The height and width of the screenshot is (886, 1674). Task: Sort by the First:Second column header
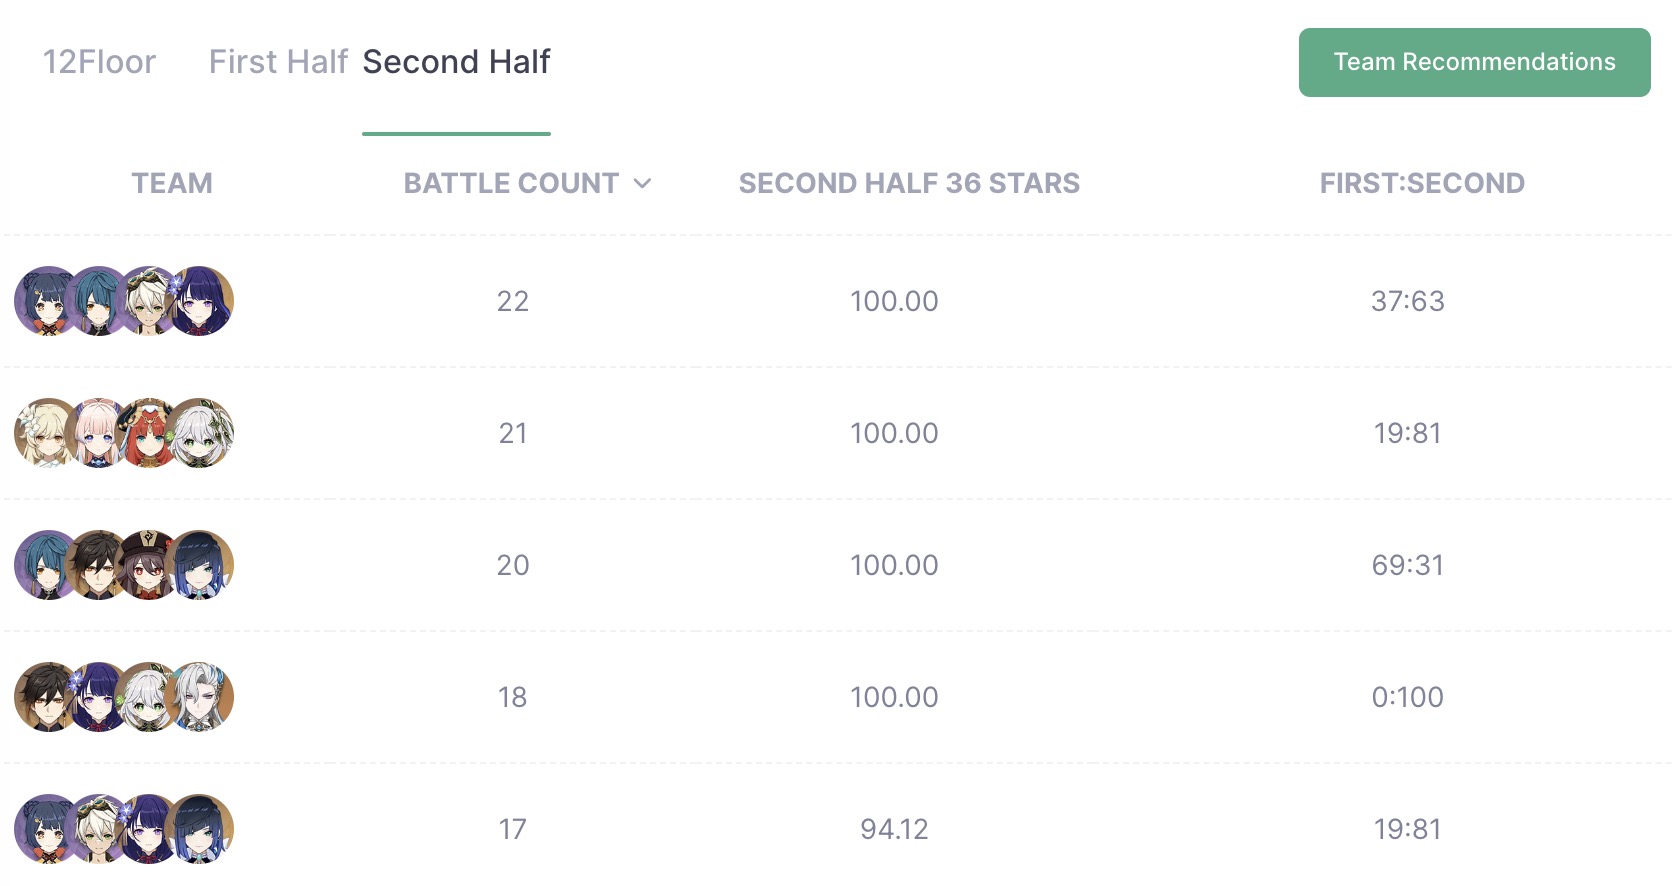point(1421,183)
